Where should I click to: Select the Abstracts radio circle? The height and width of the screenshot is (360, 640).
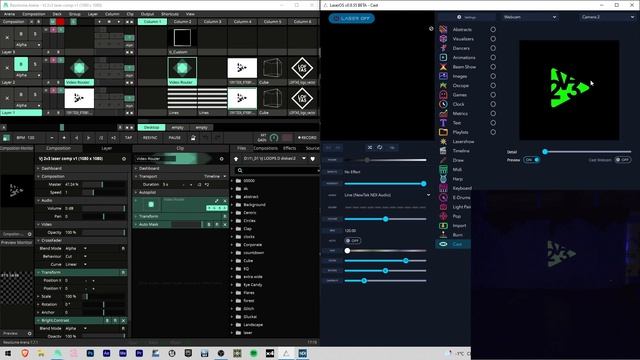(x=493, y=29)
